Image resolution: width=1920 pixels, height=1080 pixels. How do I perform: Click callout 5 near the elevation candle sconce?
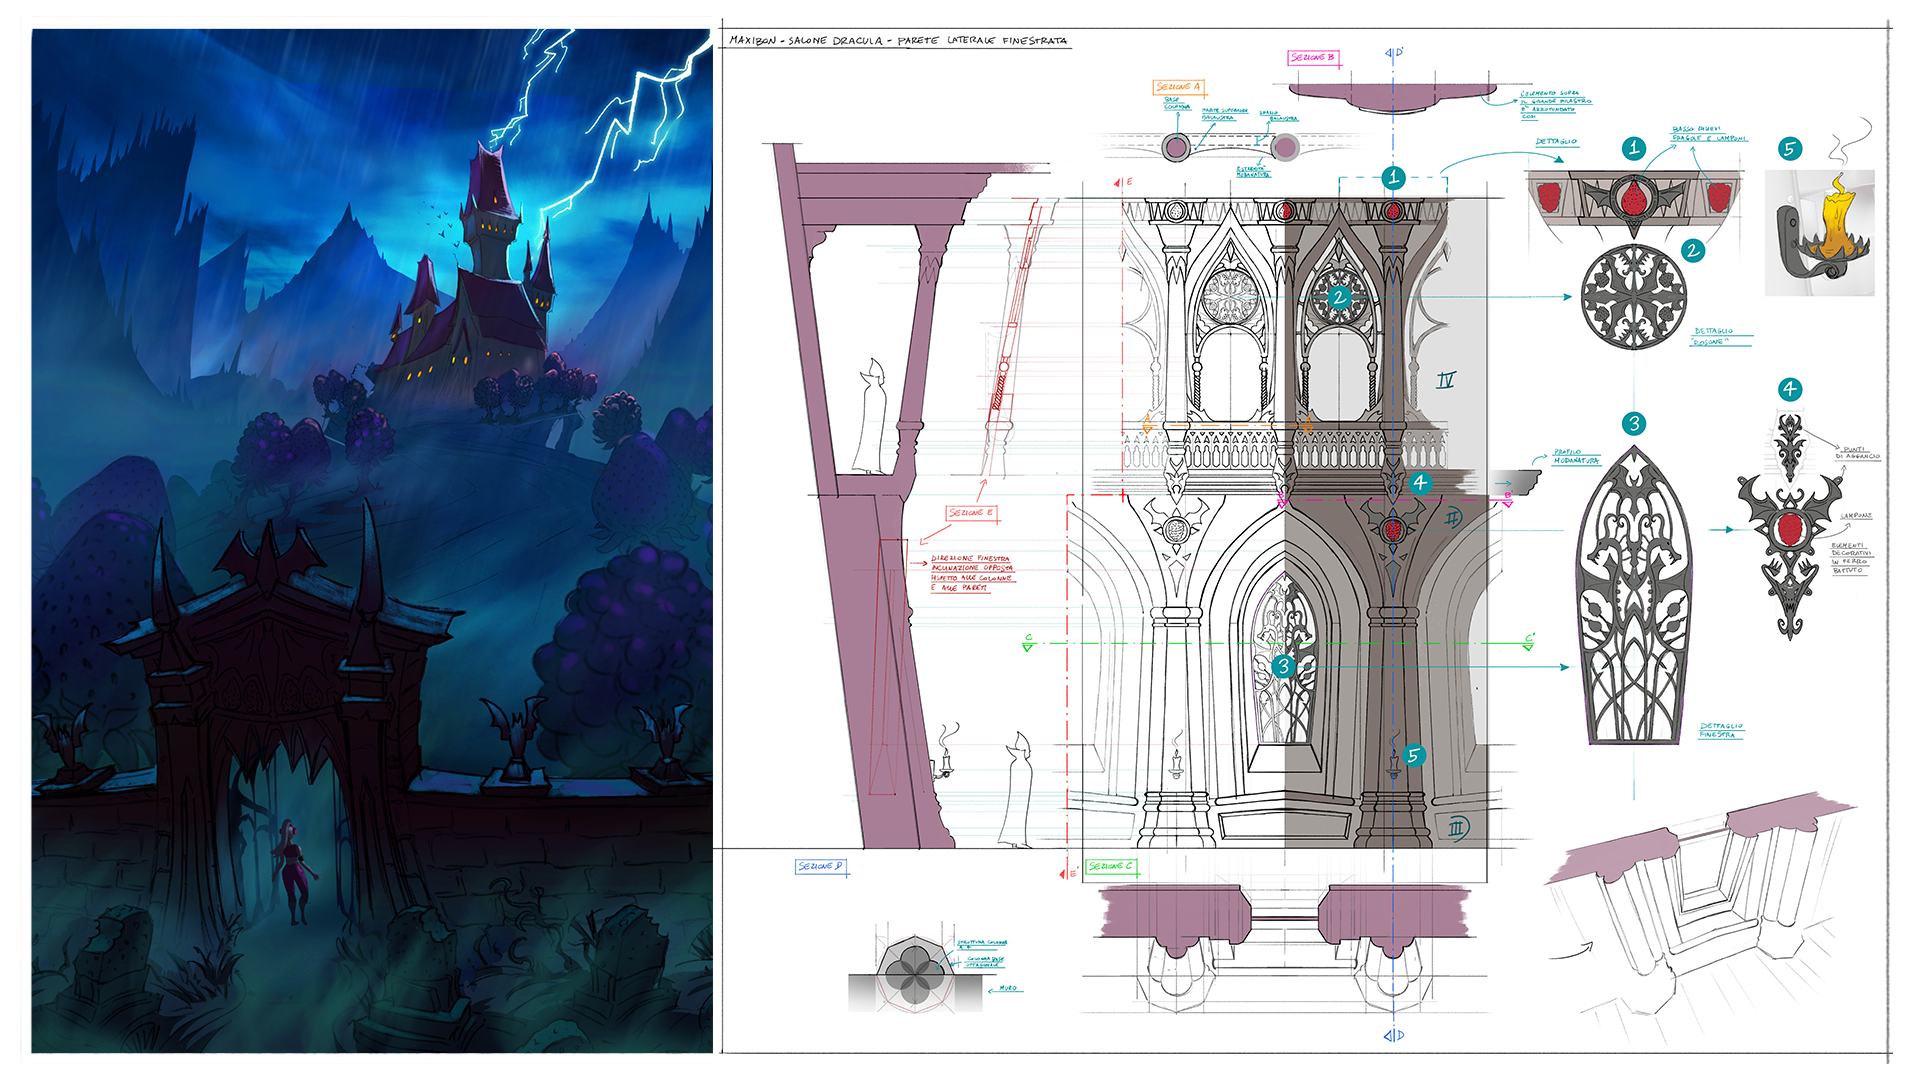coord(1413,755)
